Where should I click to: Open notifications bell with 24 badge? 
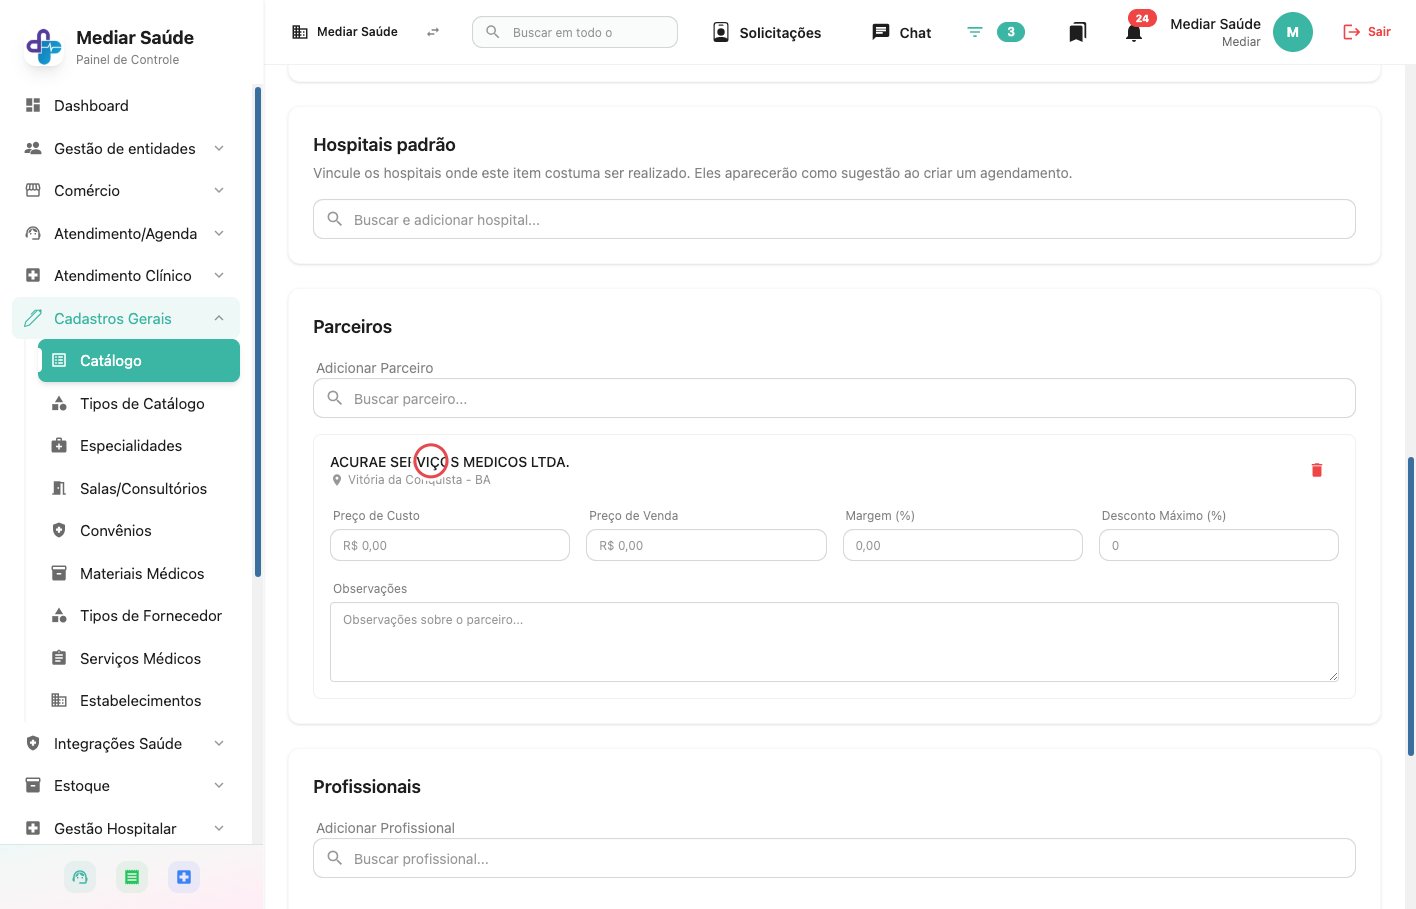pos(1134,32)
